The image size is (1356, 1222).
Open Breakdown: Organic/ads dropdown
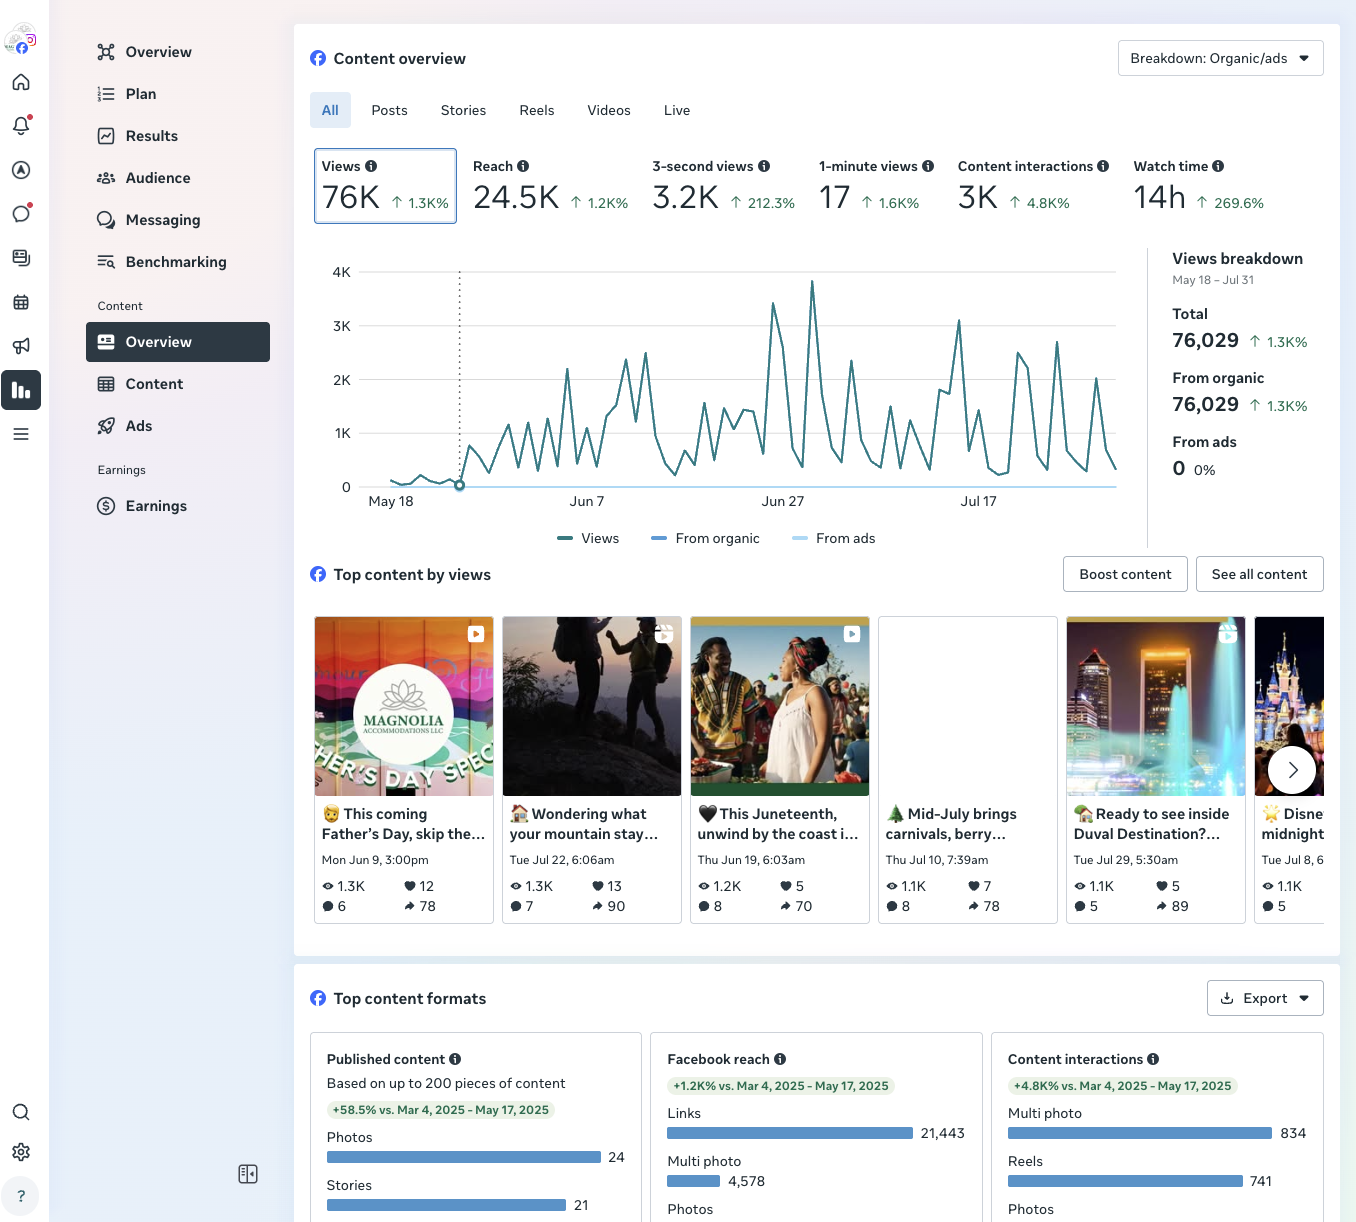coord(1220,58)
